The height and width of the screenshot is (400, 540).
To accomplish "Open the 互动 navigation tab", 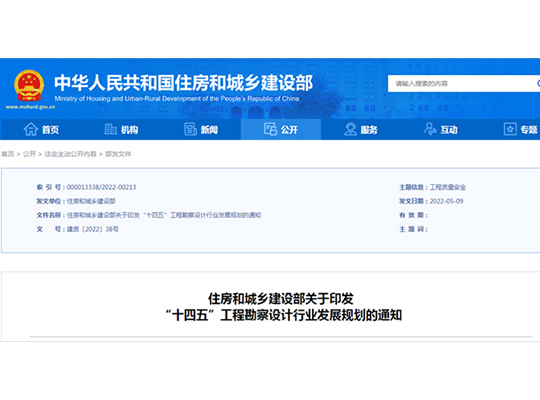I will pos(440,130).
